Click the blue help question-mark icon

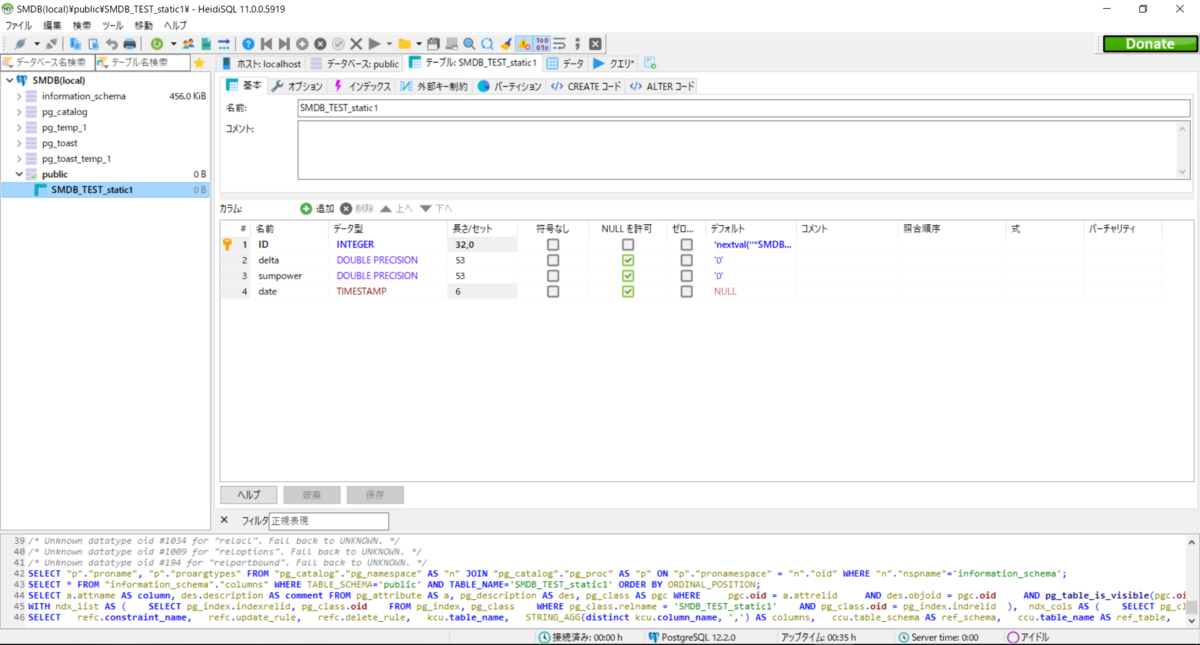pos(248,44)
